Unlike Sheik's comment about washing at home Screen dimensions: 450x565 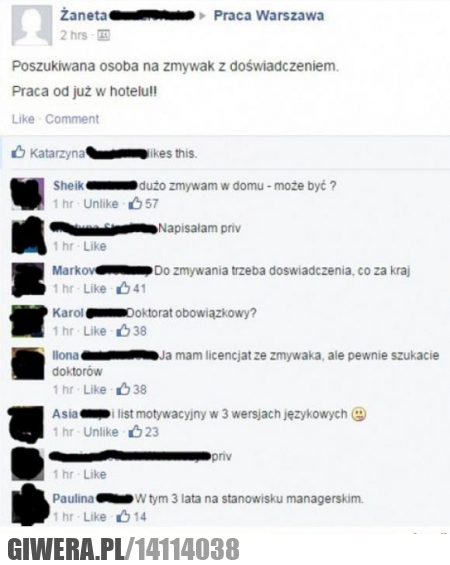click(x=101, y=204)
